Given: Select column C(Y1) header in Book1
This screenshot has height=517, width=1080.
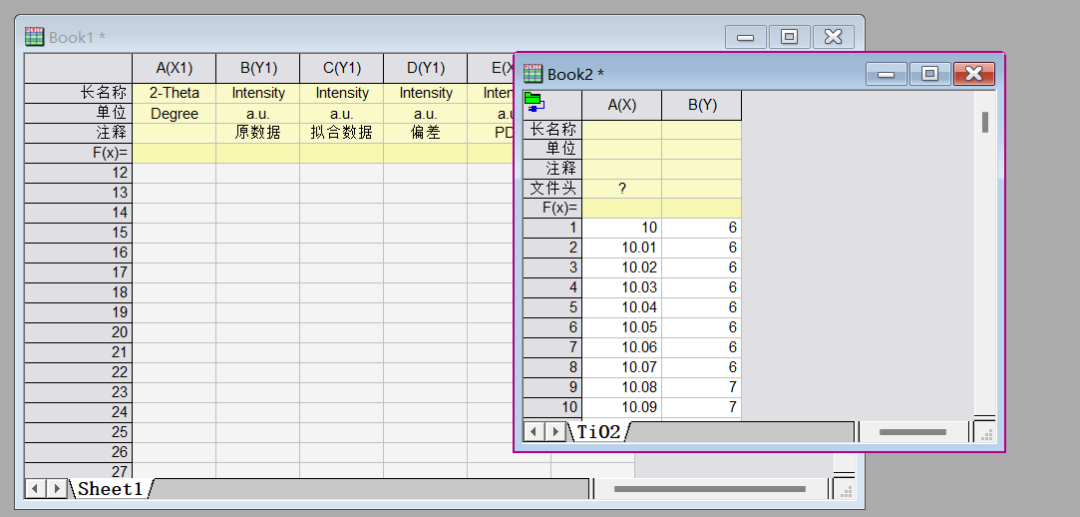Looking at the screenshot, I should click(x=341, y=68).
